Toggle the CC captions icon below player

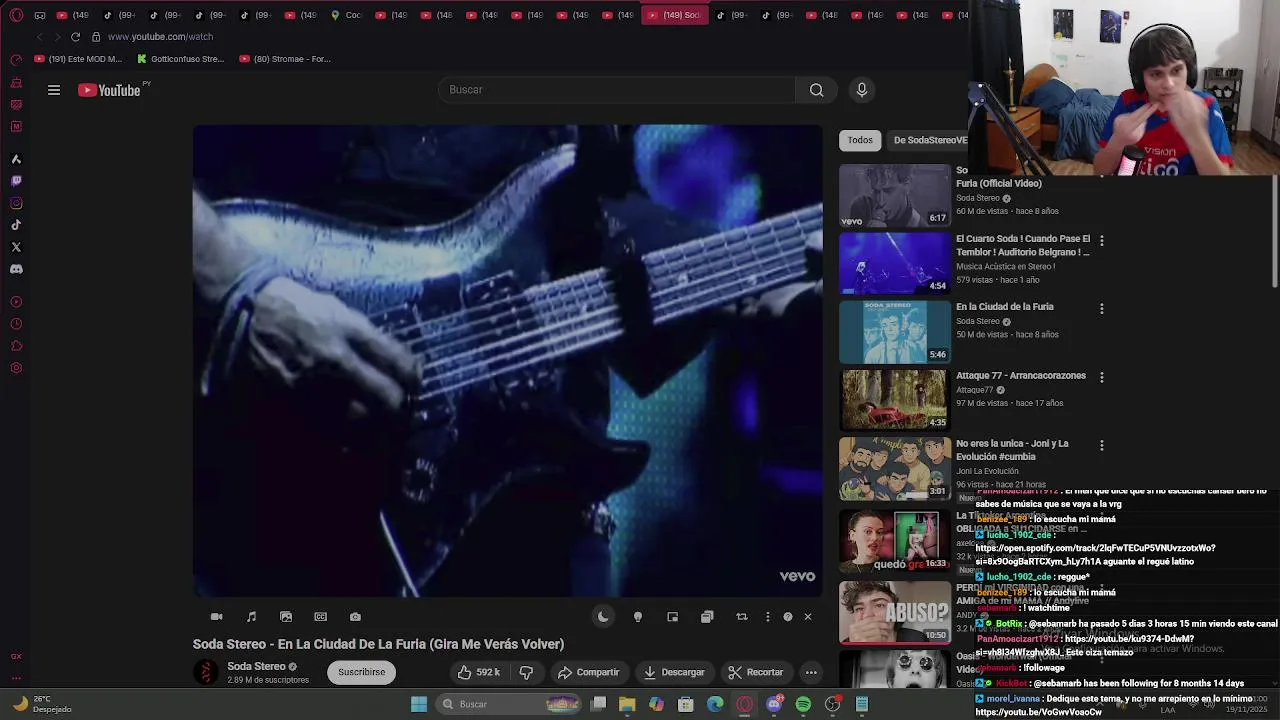(x=320, y=617)
